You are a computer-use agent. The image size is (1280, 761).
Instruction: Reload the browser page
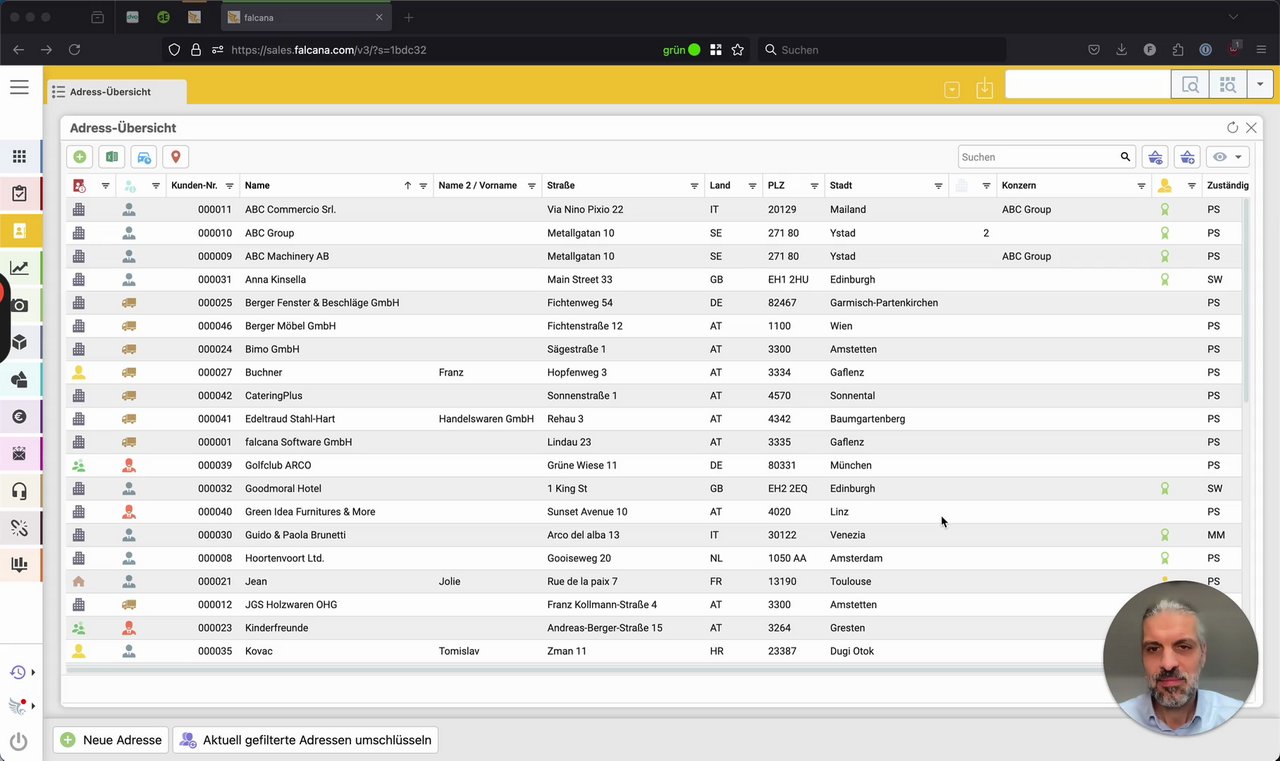point(74,49)
